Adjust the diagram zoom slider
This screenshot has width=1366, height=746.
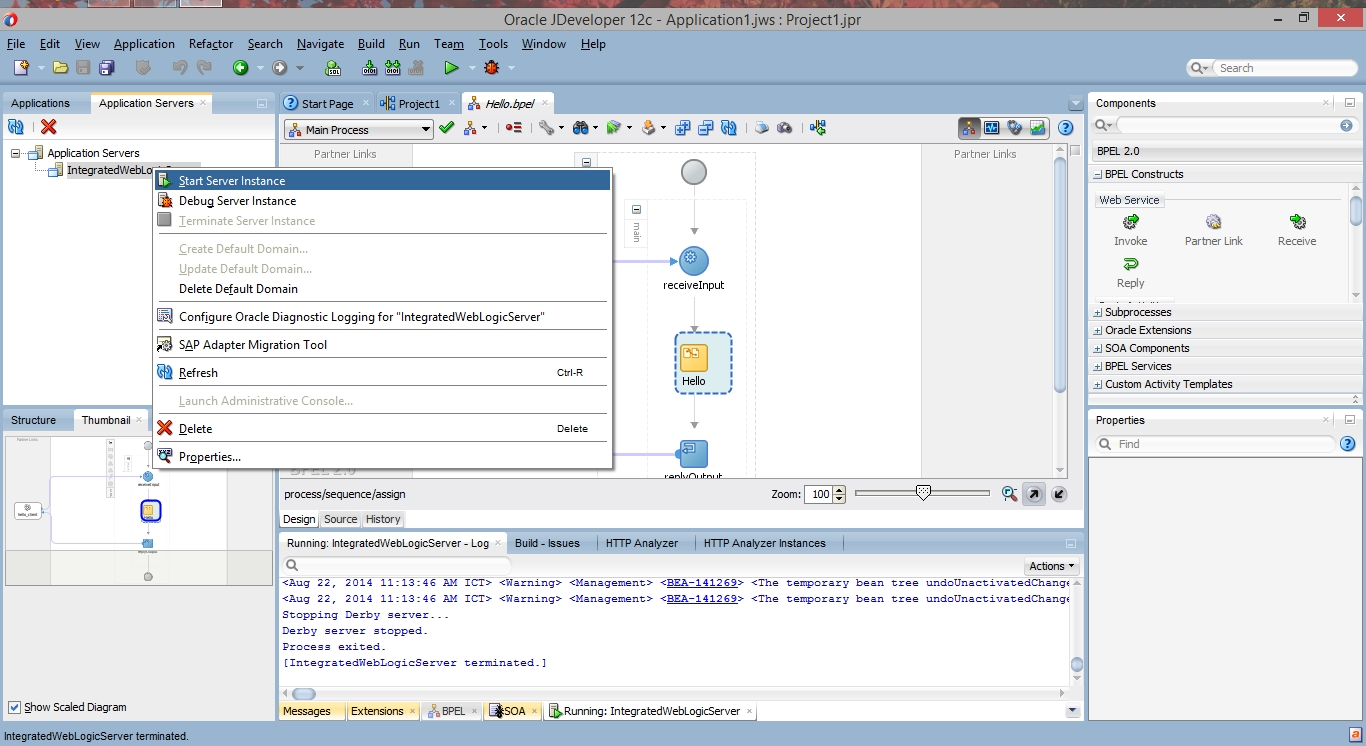923,492
